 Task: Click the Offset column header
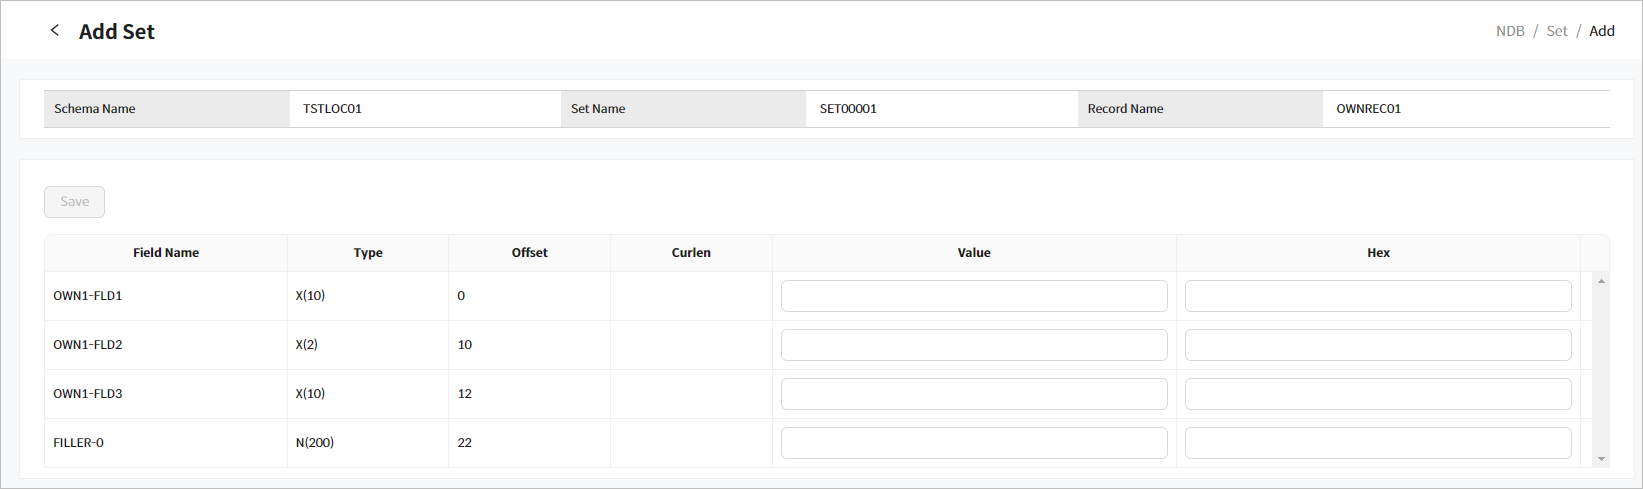click(529, 253)
